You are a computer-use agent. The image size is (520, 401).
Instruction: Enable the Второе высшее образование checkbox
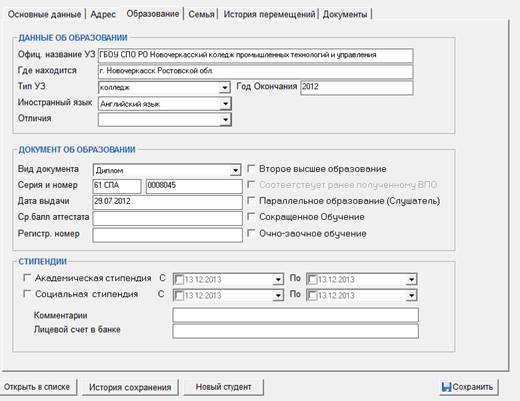click(251, 168)
